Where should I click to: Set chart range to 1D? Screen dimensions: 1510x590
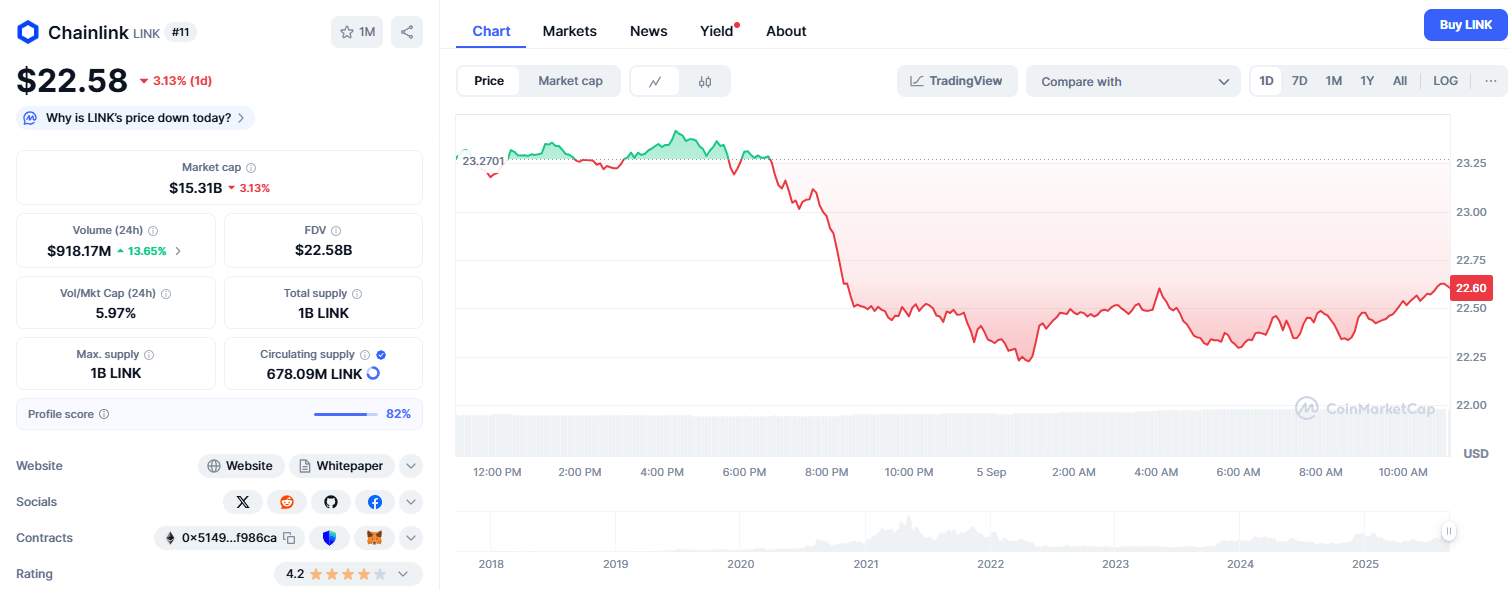1267,81
